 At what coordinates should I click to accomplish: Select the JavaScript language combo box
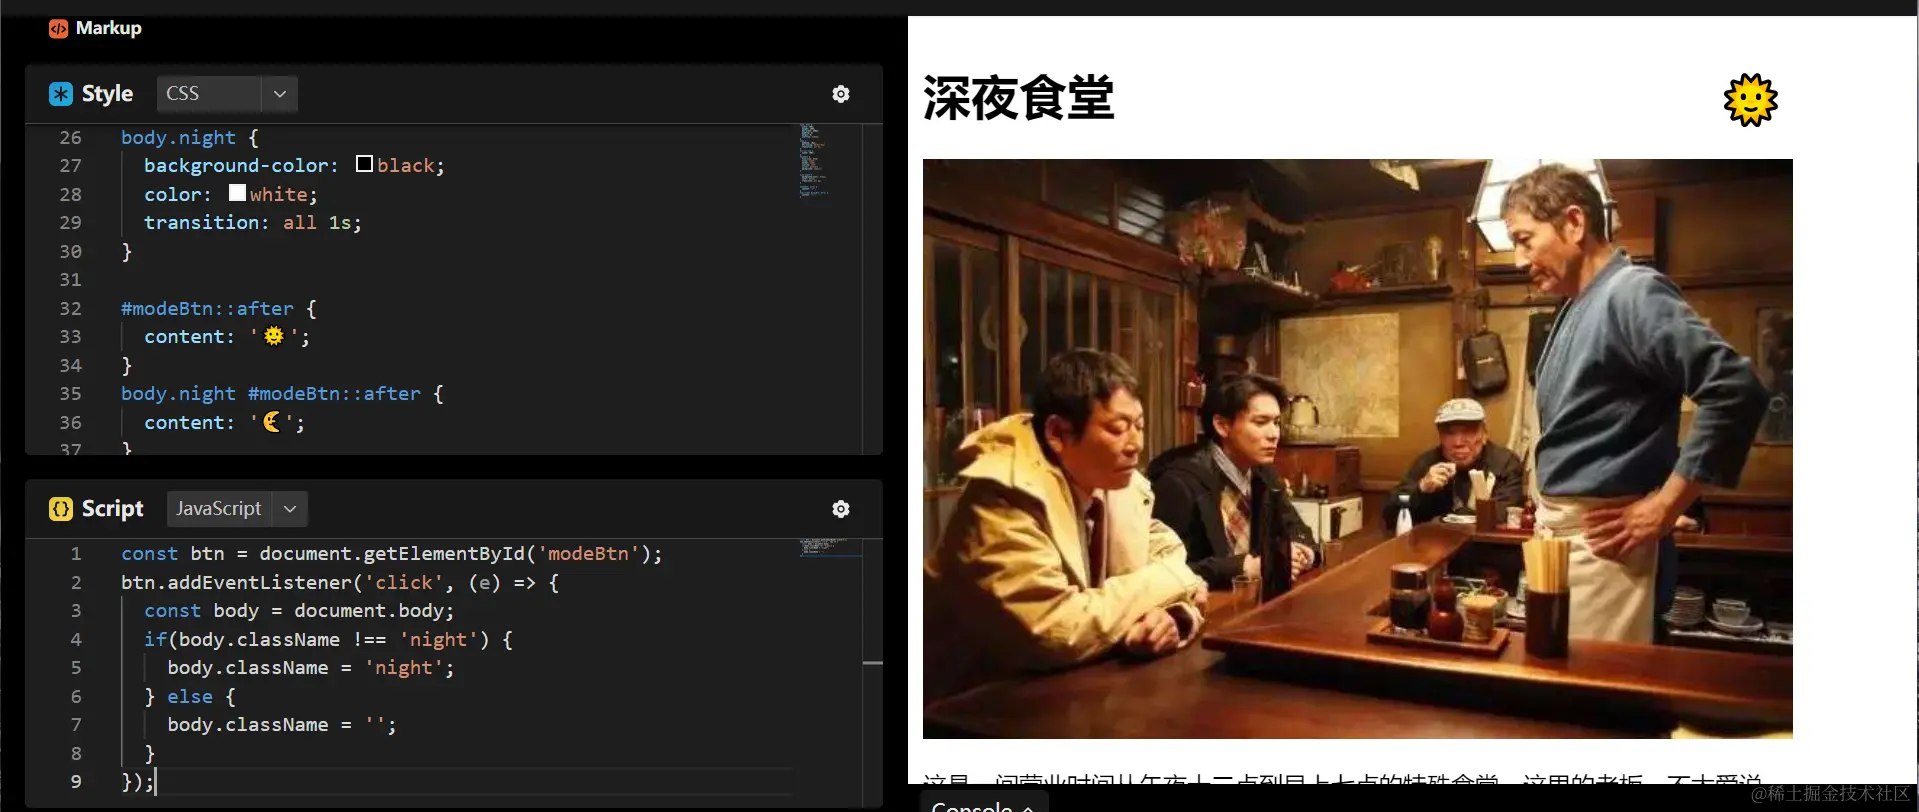(237, 509)
